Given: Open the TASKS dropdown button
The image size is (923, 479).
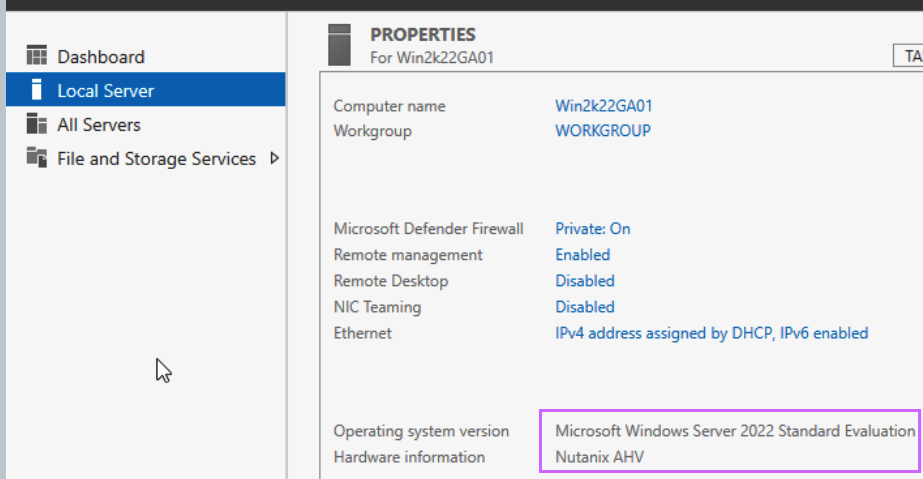Looking at the screenshot, I should pos(908,56).
